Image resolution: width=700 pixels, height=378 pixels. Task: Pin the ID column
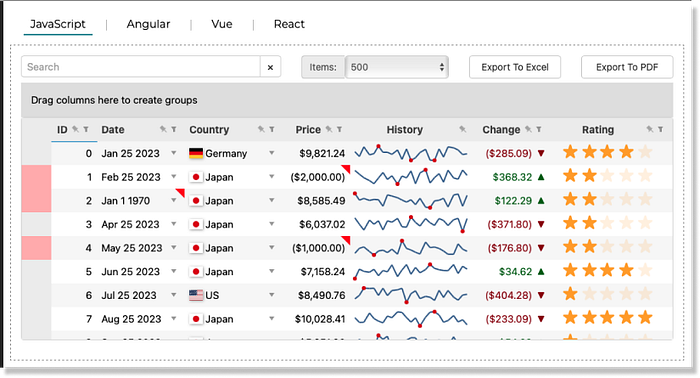(76, 129)
